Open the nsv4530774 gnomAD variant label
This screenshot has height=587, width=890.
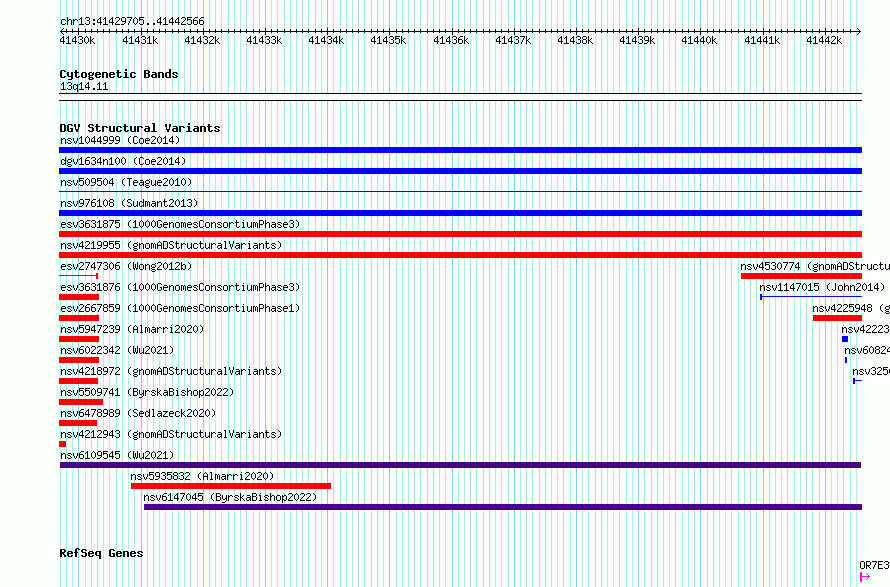pyautogui.click(x=815, y=266)
